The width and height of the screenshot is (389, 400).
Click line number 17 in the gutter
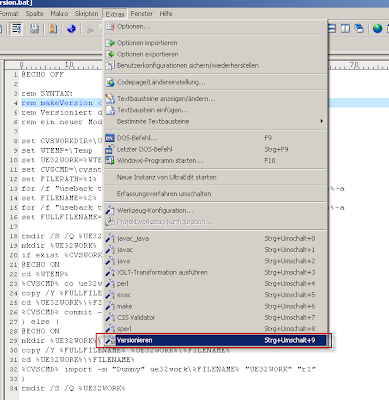(13, 227)
